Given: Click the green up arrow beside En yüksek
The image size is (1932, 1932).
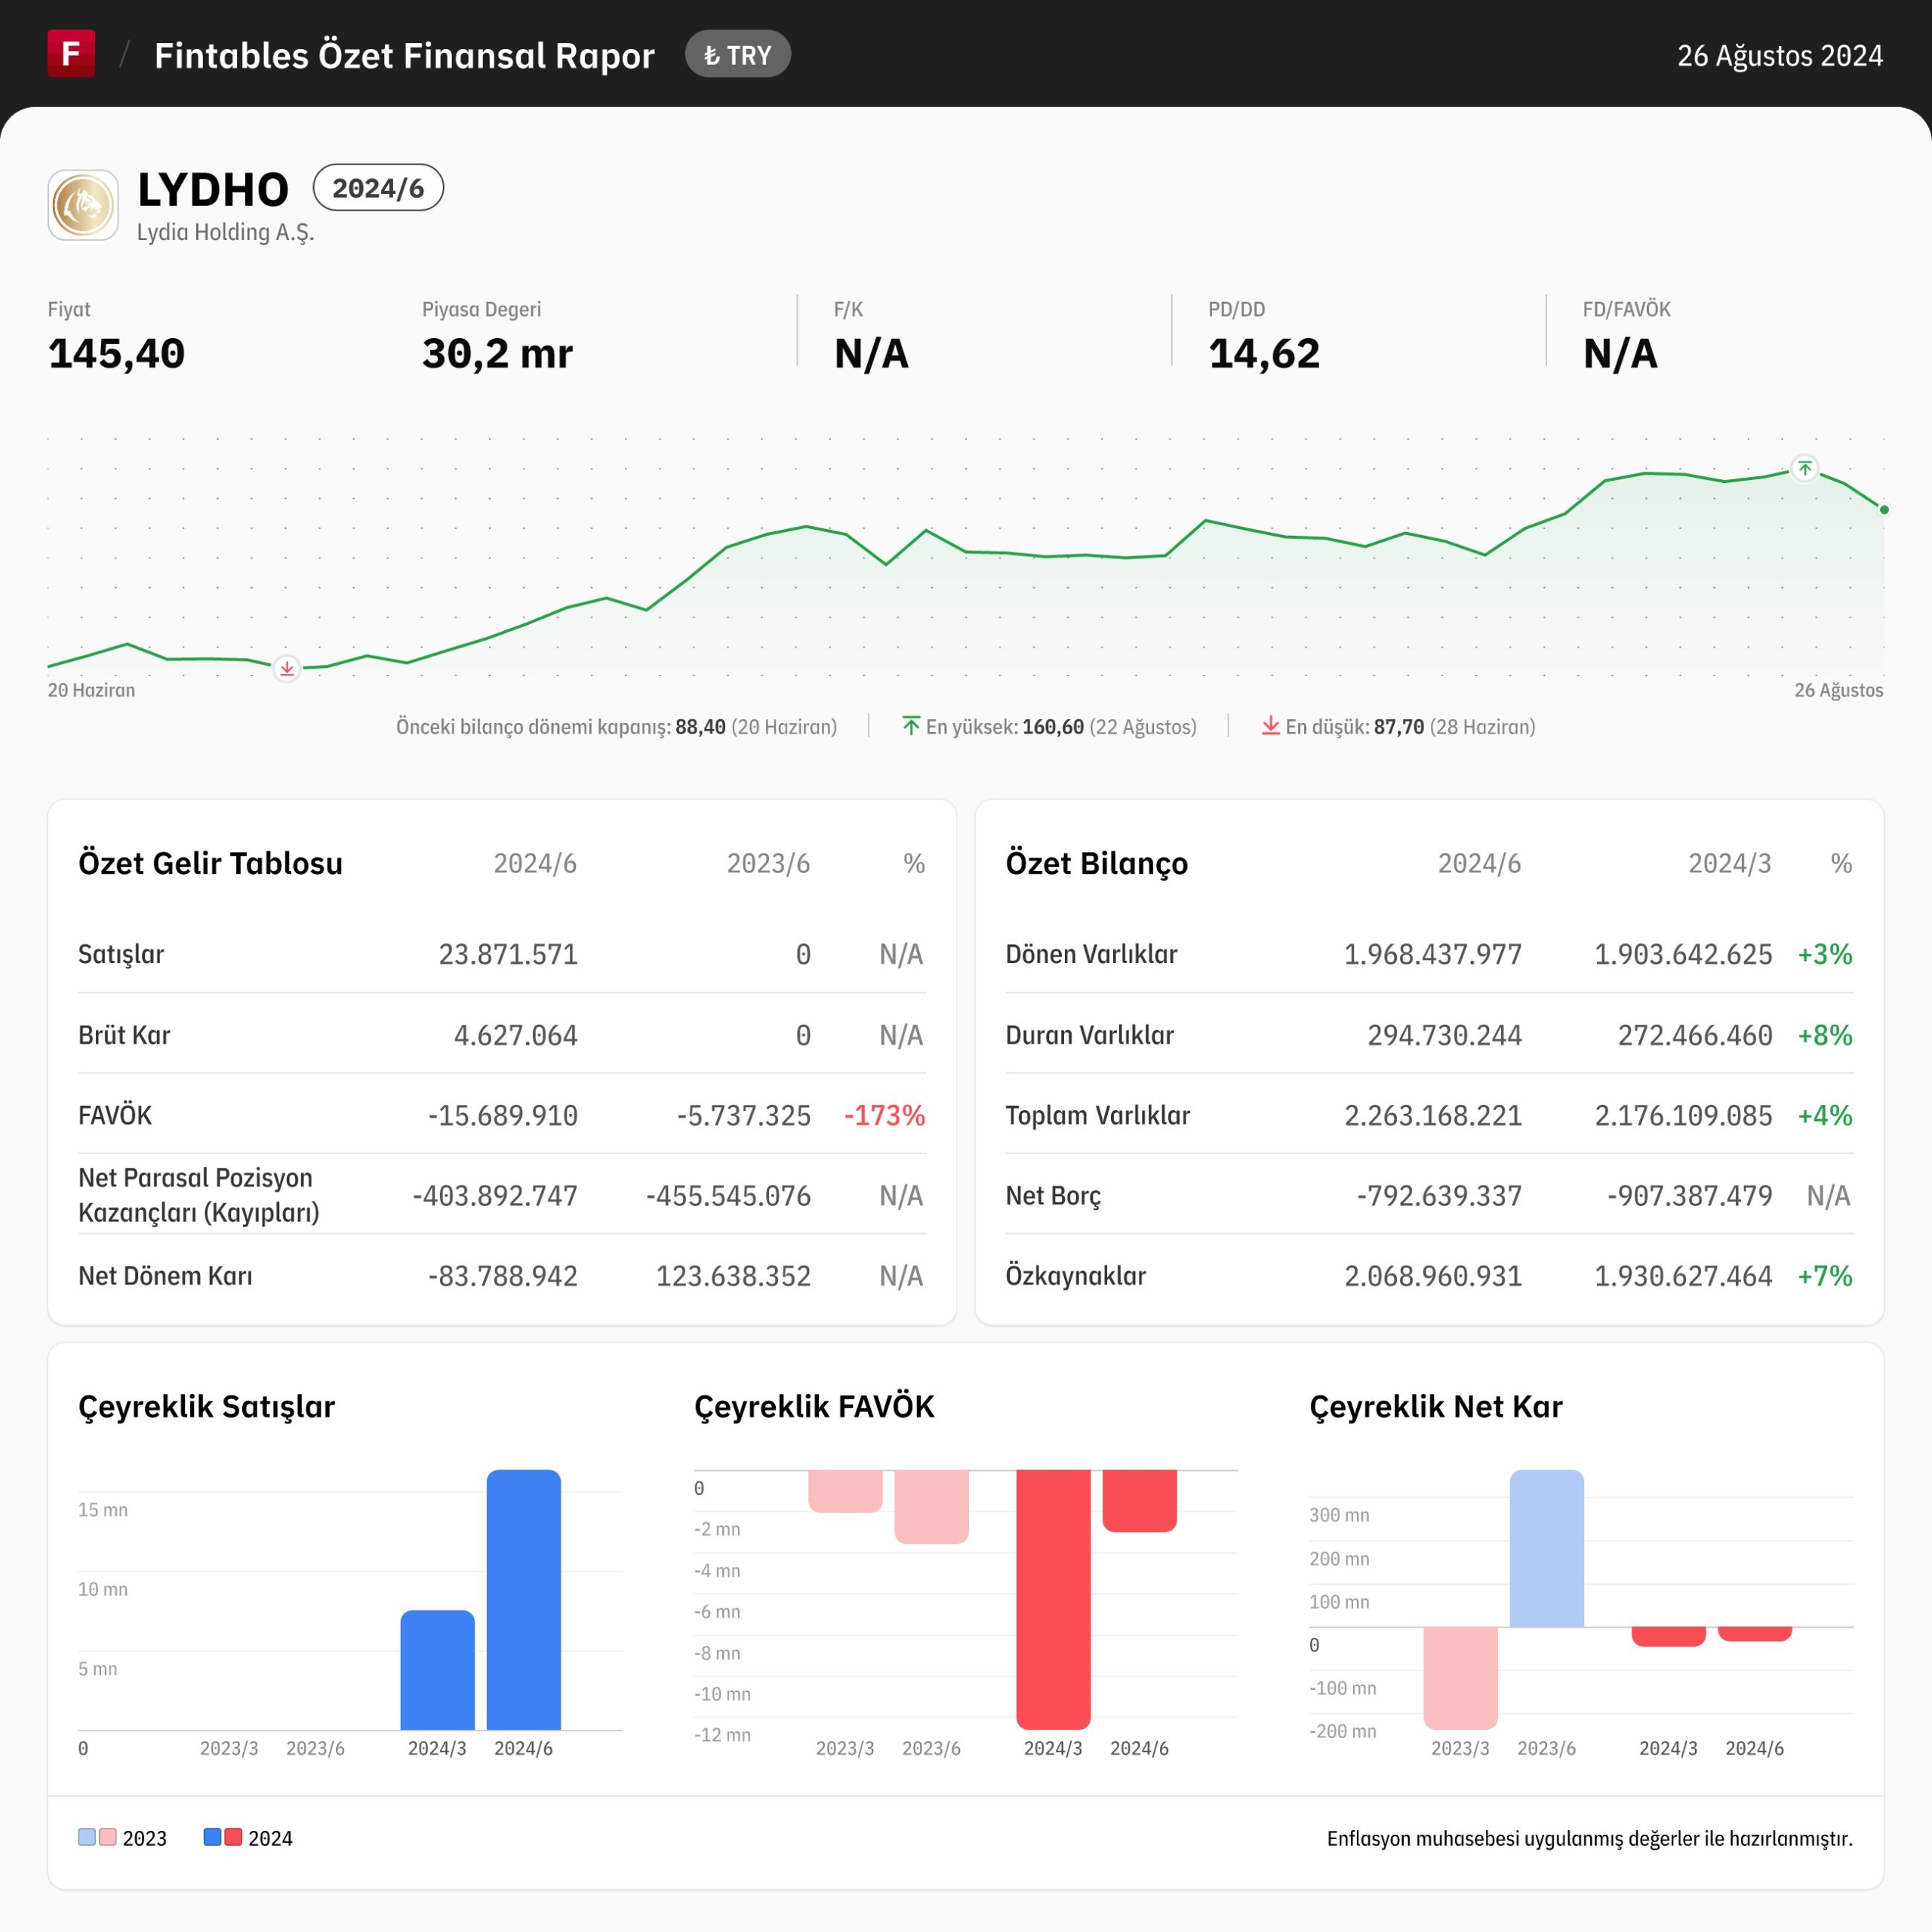Looking at the screenshot, I should click(911, 725).
